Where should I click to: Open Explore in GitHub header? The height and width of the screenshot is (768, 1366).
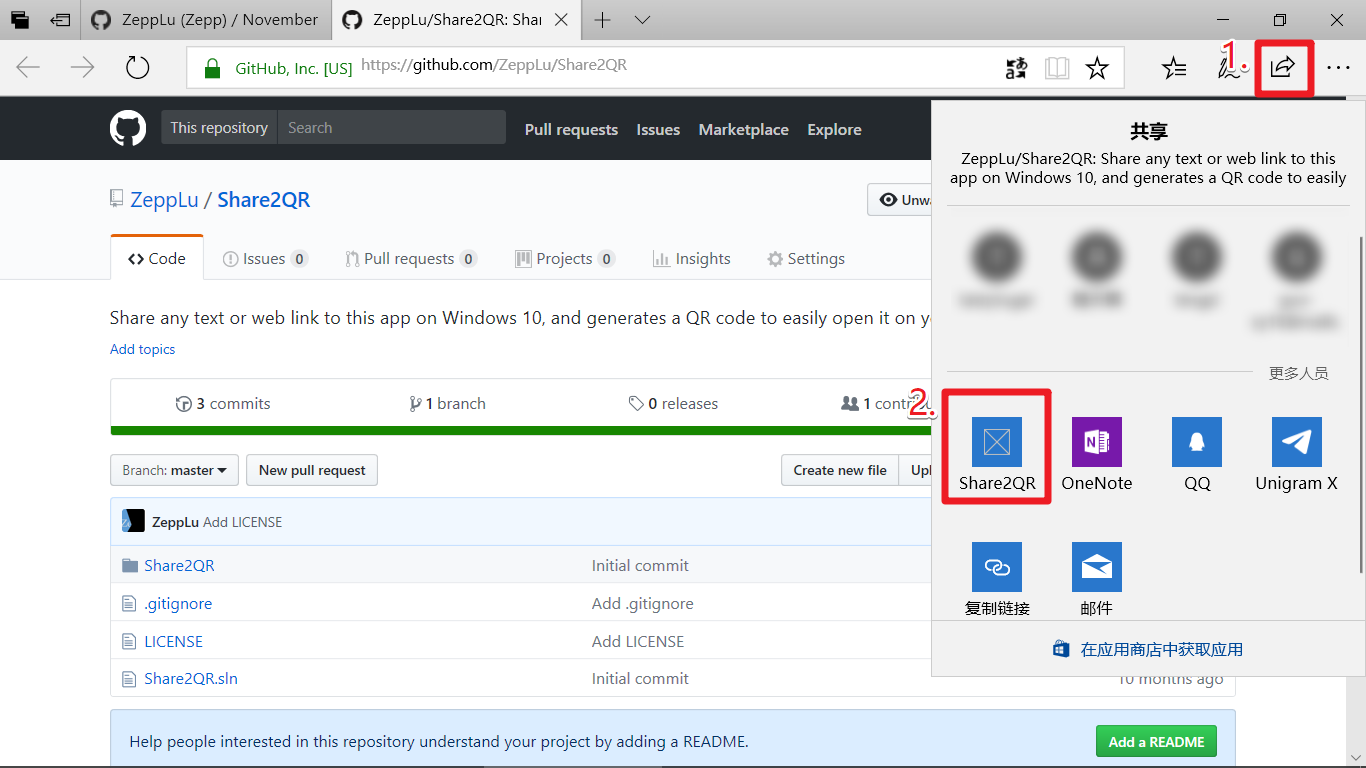point(834,129)
